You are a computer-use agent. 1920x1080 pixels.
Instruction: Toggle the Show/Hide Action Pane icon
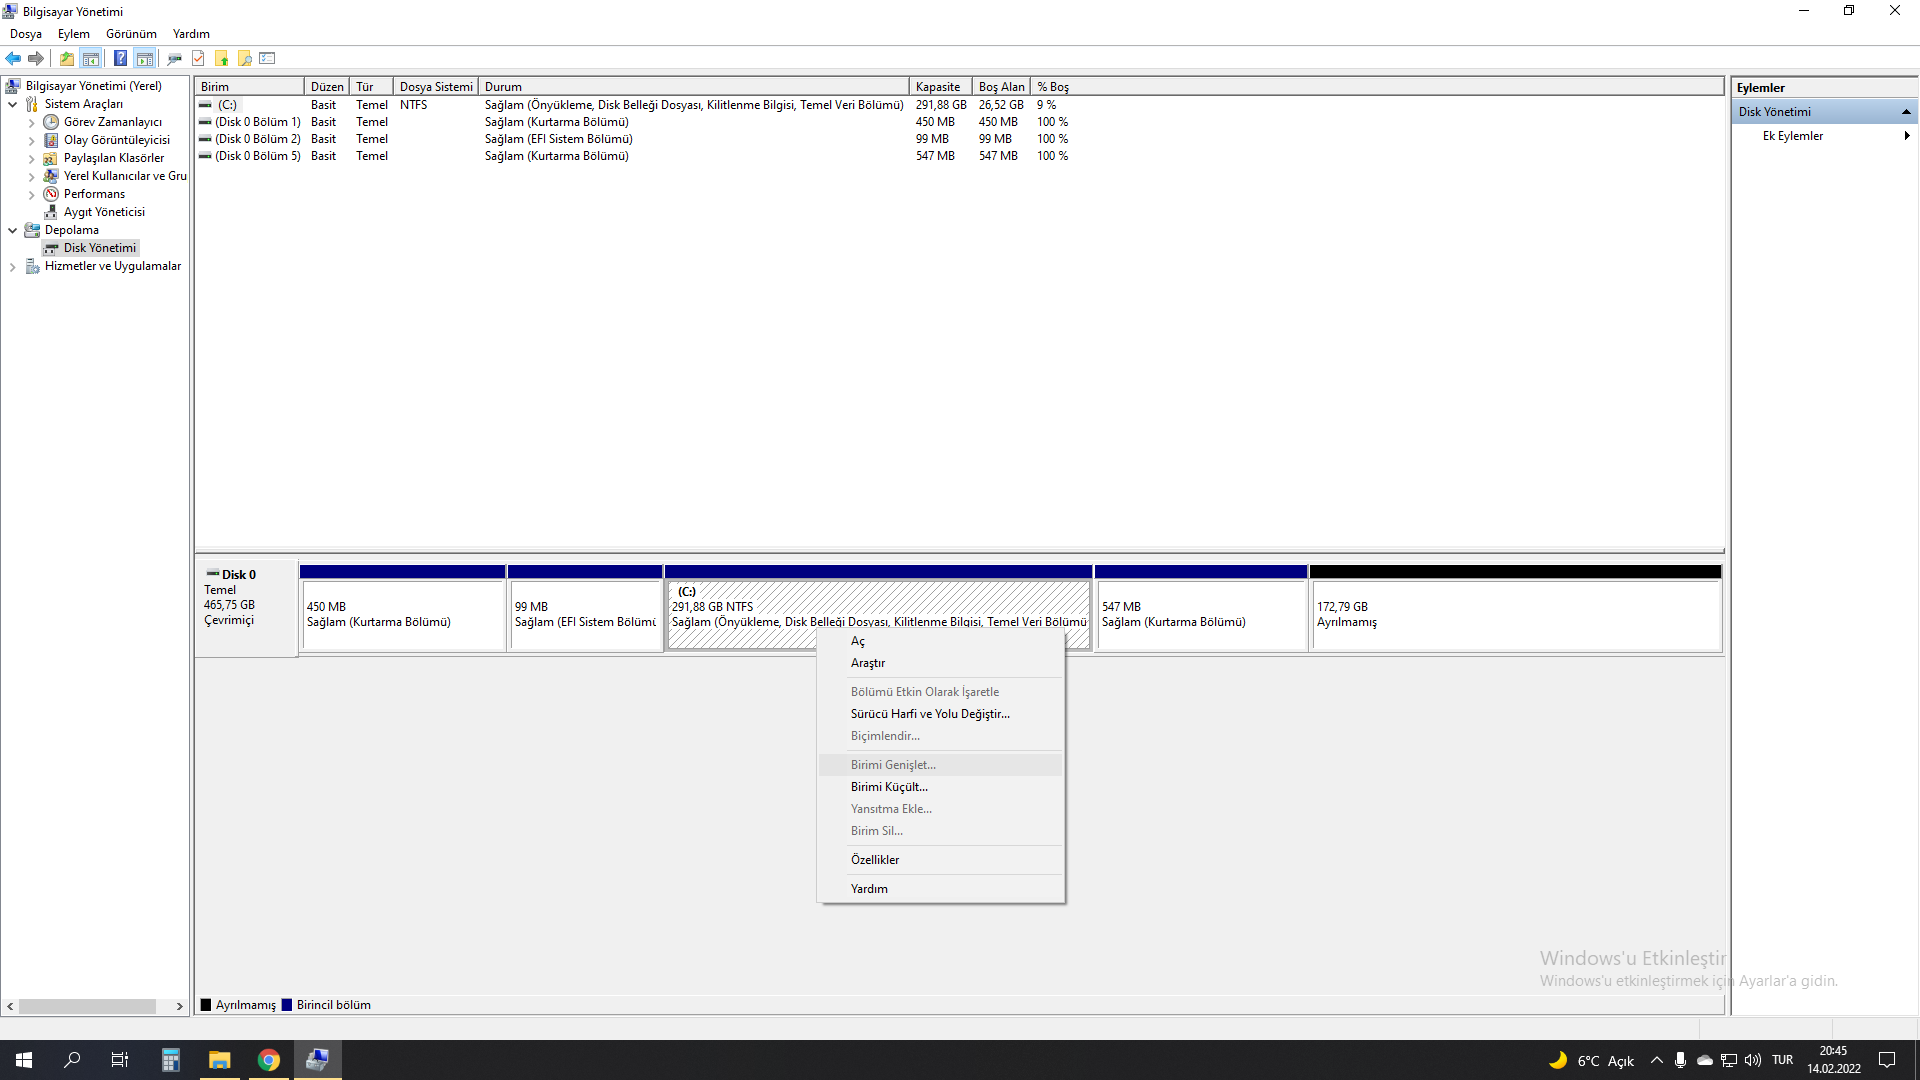tap(145, 58)
